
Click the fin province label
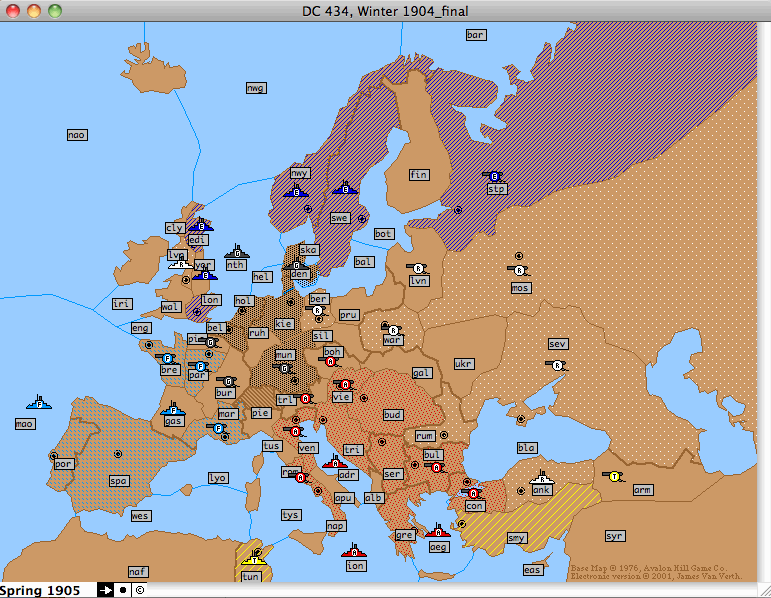(x=419, y=175)
